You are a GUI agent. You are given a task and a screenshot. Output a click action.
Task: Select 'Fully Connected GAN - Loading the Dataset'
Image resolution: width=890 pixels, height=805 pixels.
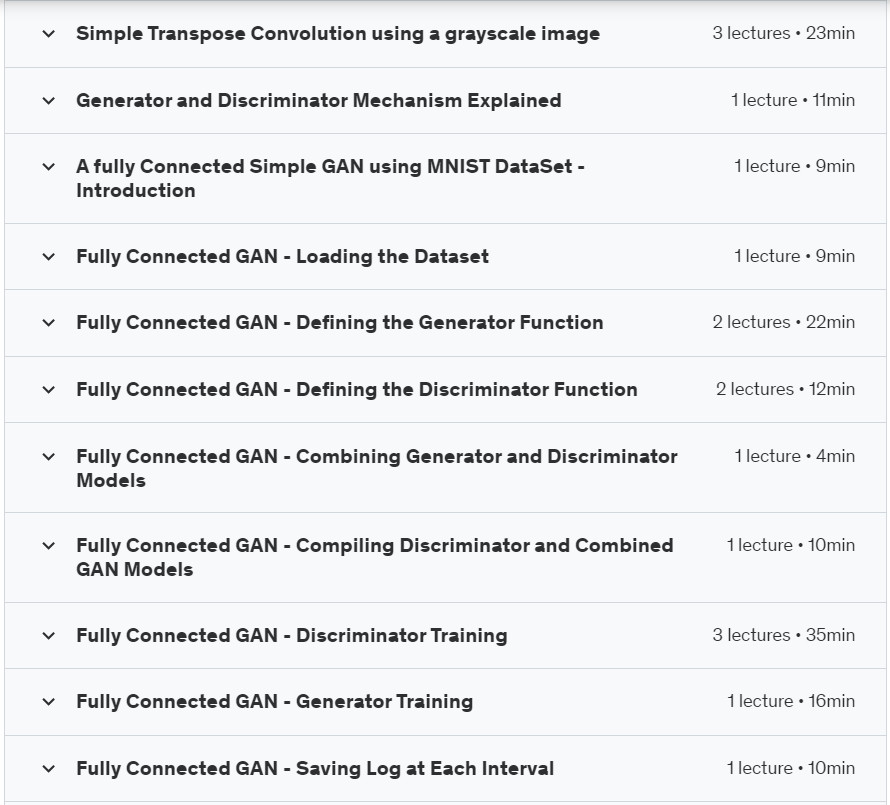coord(282,257)
